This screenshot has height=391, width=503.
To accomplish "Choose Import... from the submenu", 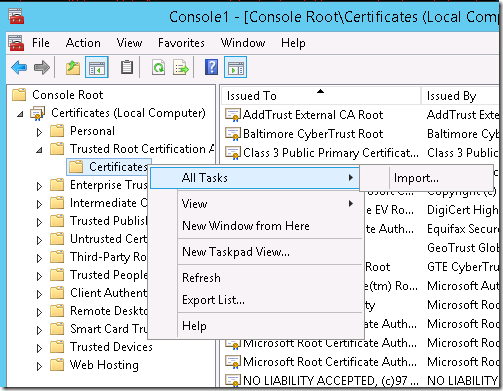I will [426, 178].
